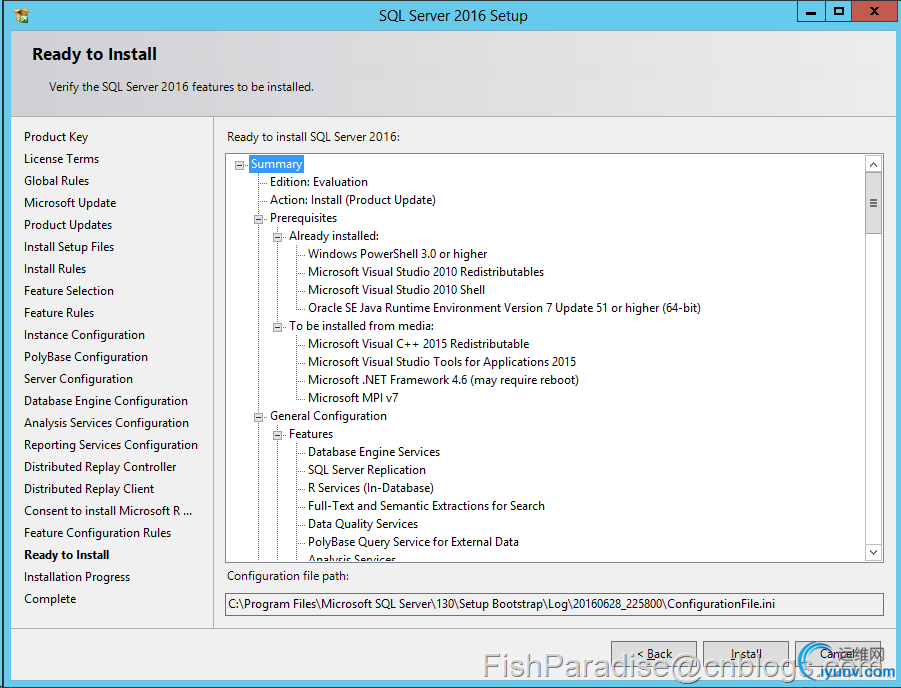Select Data Quality Services feature
This screenshot has height=688, width=901.
click(x=363, y=524)
